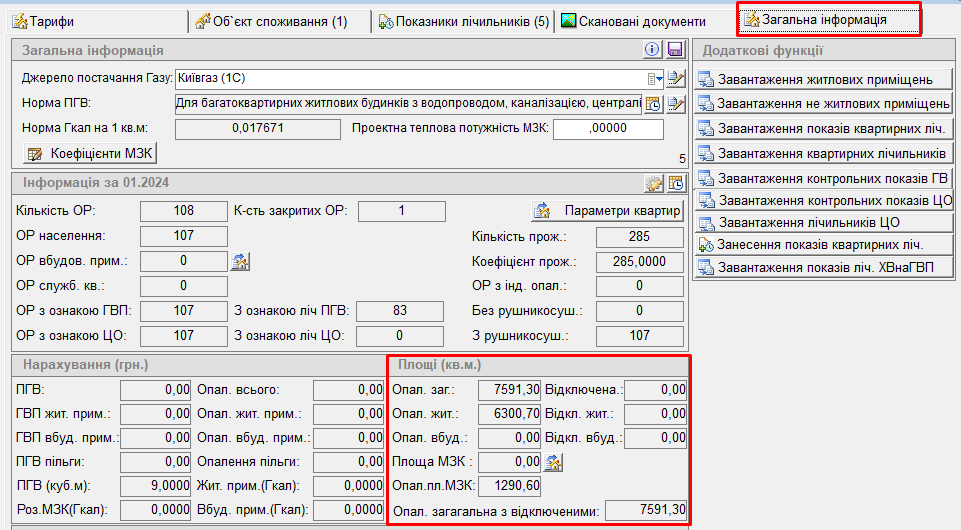Click the save floppy disk icon
The width and height of the screenshot is (961, 530).
pyautogui.click(x=675, y=50)
